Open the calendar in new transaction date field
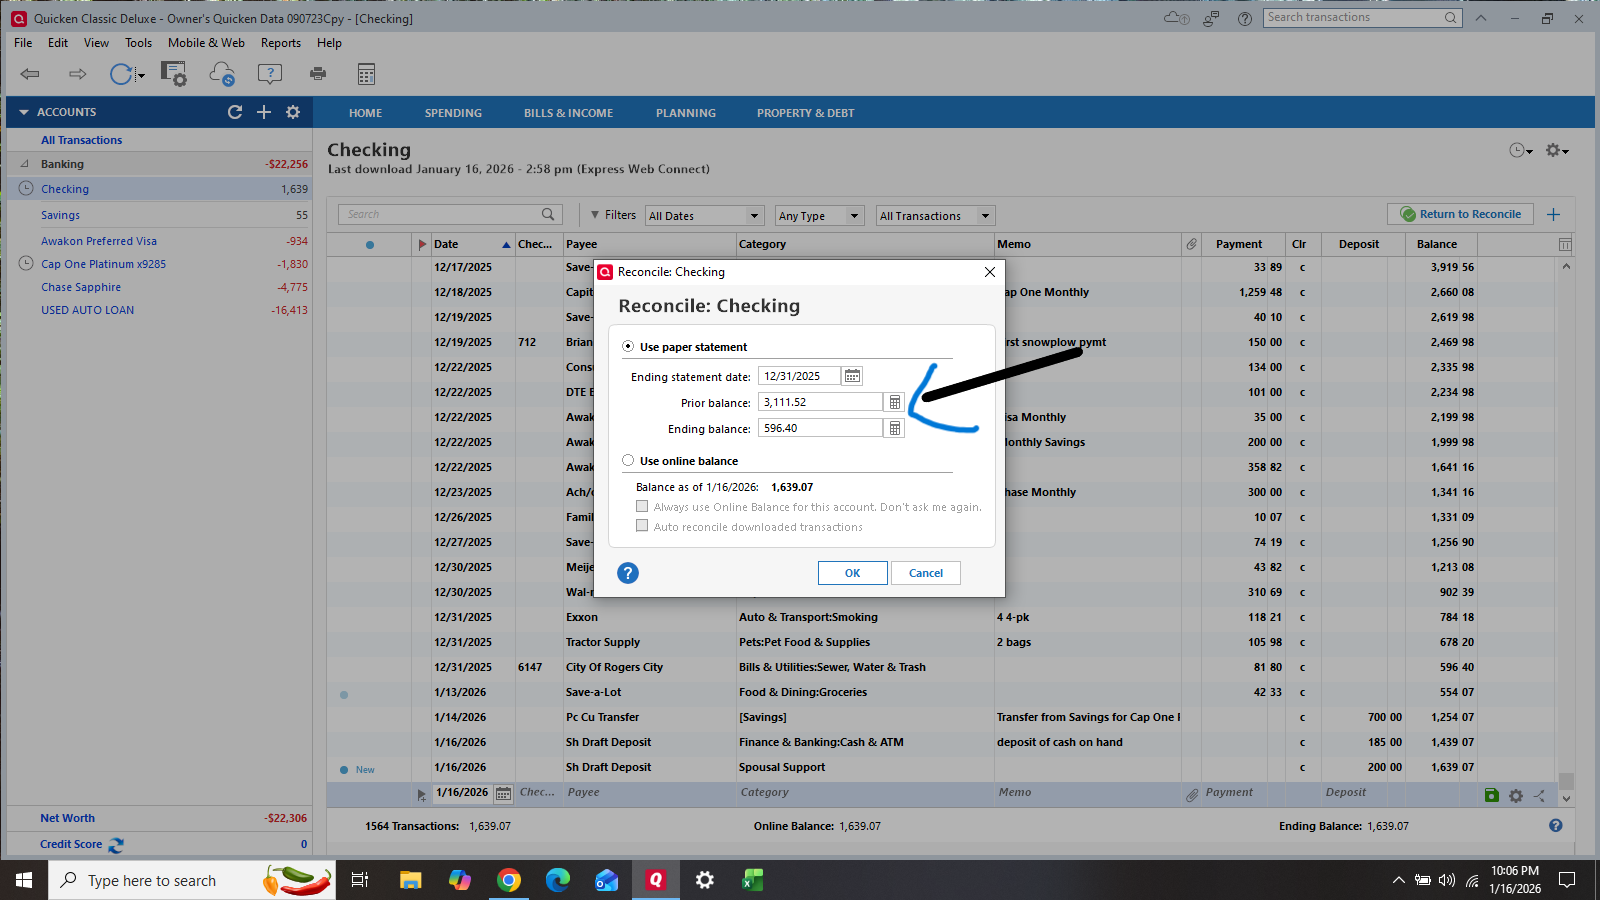Image resolution: width=1600 pixels, height=900 pixels. tap(503, 794)
